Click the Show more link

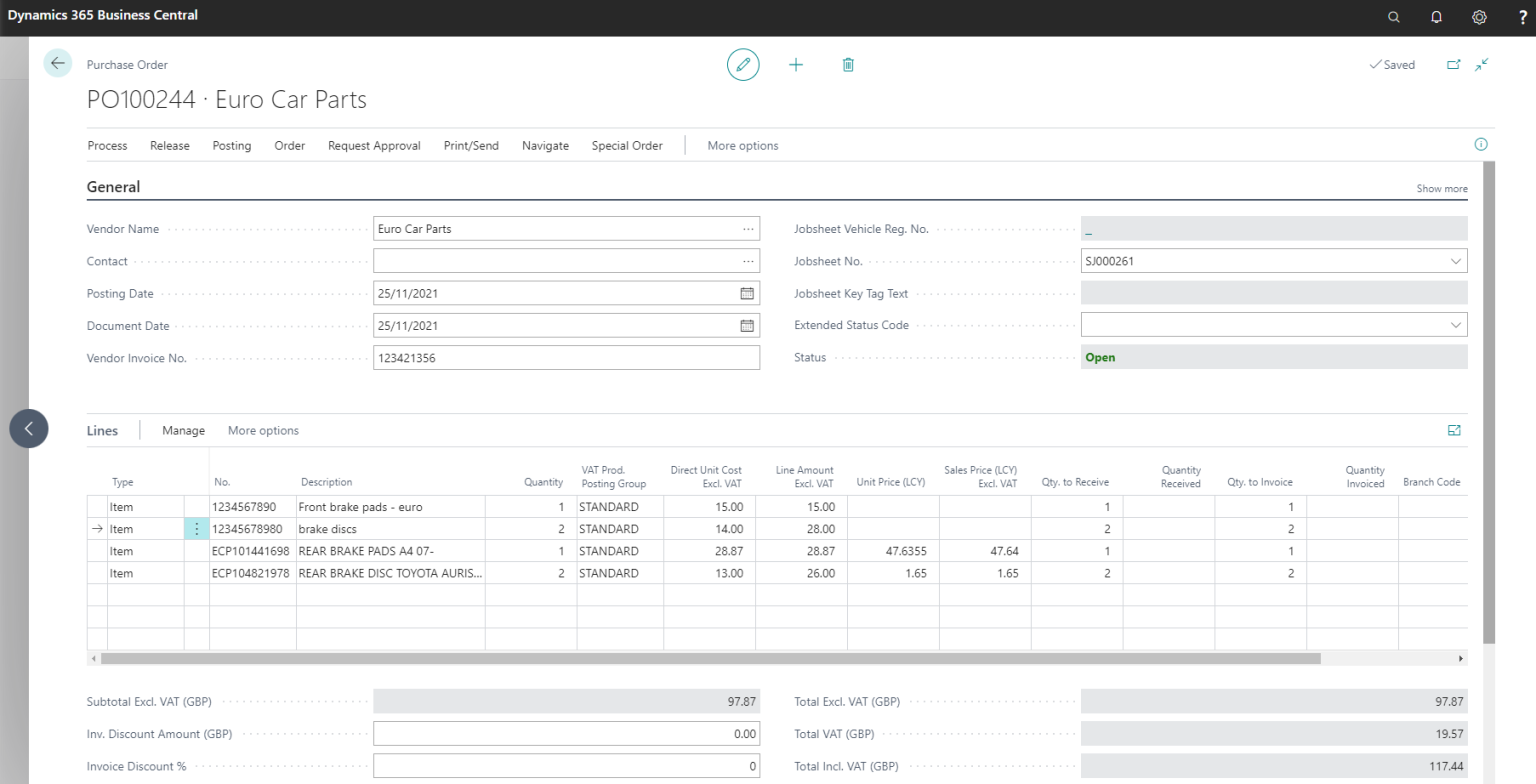(1441, 188)
